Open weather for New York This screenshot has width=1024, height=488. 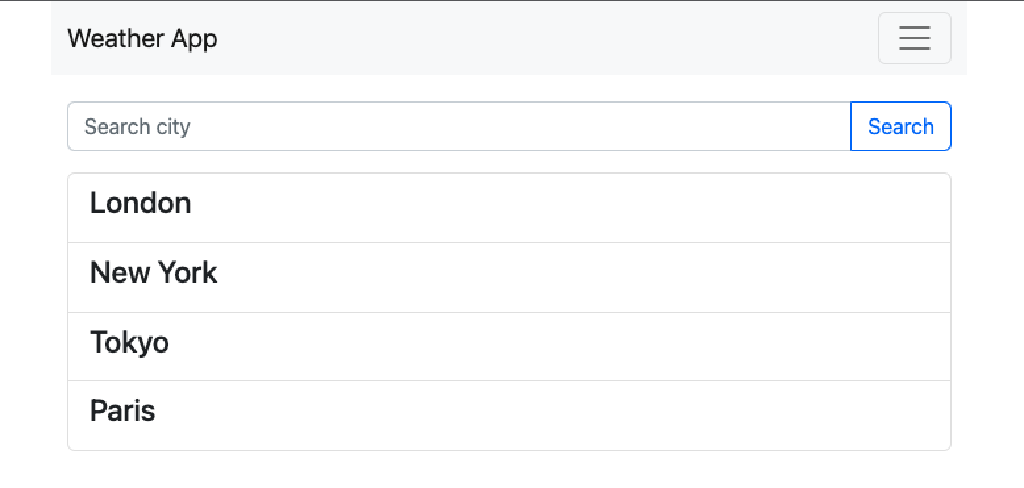click(x=509, y=277)
